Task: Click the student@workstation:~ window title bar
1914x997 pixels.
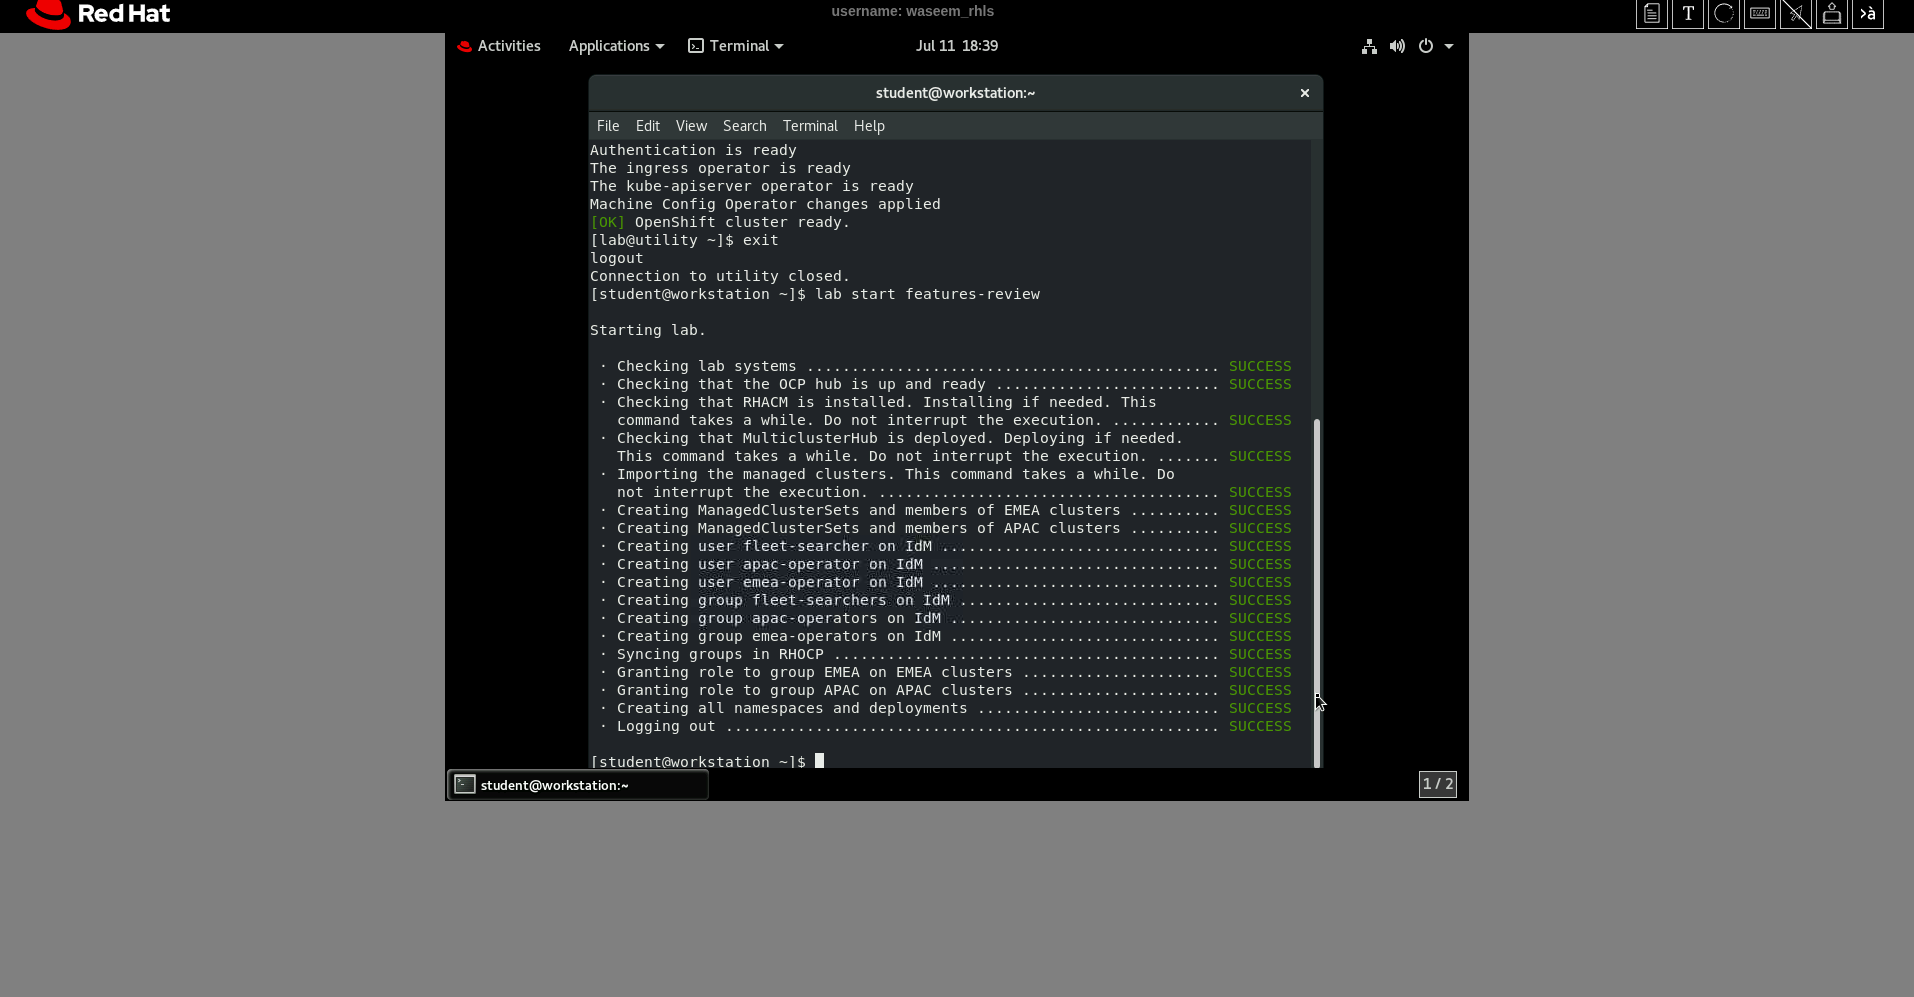Action: tap(956, 93)
